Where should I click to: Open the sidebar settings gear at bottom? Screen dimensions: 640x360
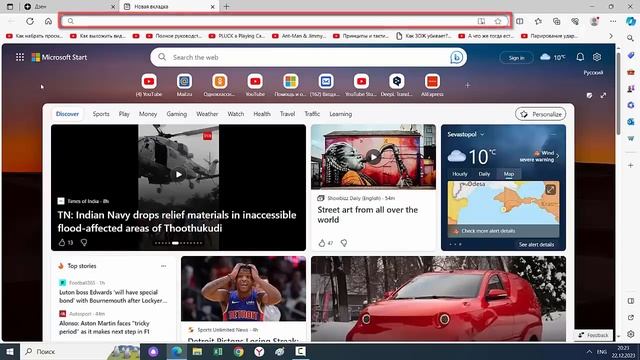point(631,334)
